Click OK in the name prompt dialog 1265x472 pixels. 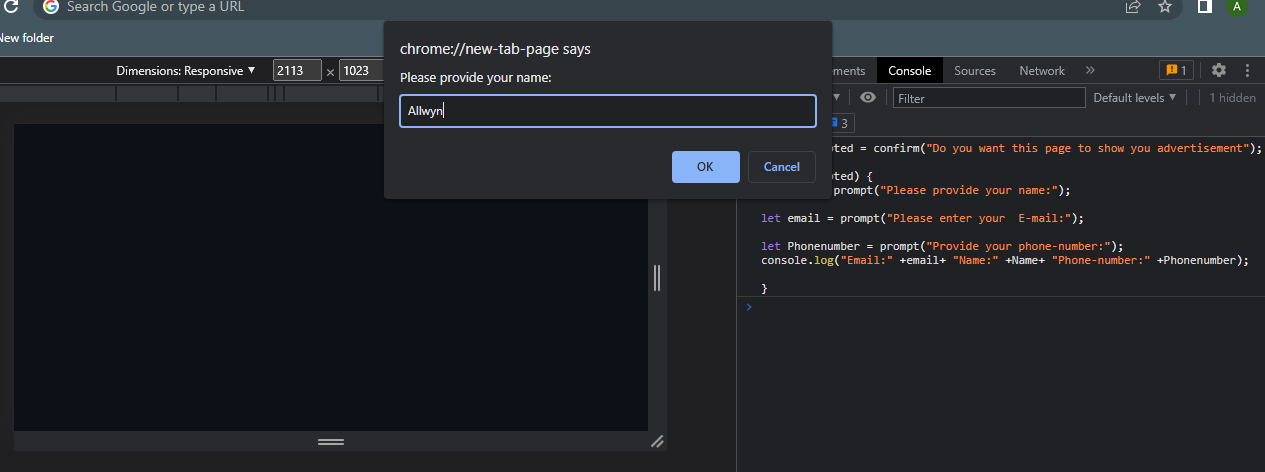[x=705, y=167]
